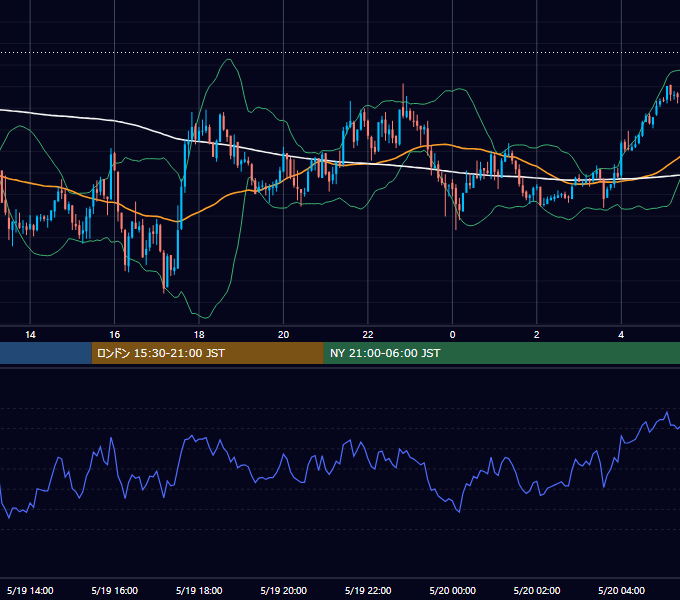This screenshot has height=600, width=680.
Task: Click the upper chart time label 16
Action: (114, 335)
